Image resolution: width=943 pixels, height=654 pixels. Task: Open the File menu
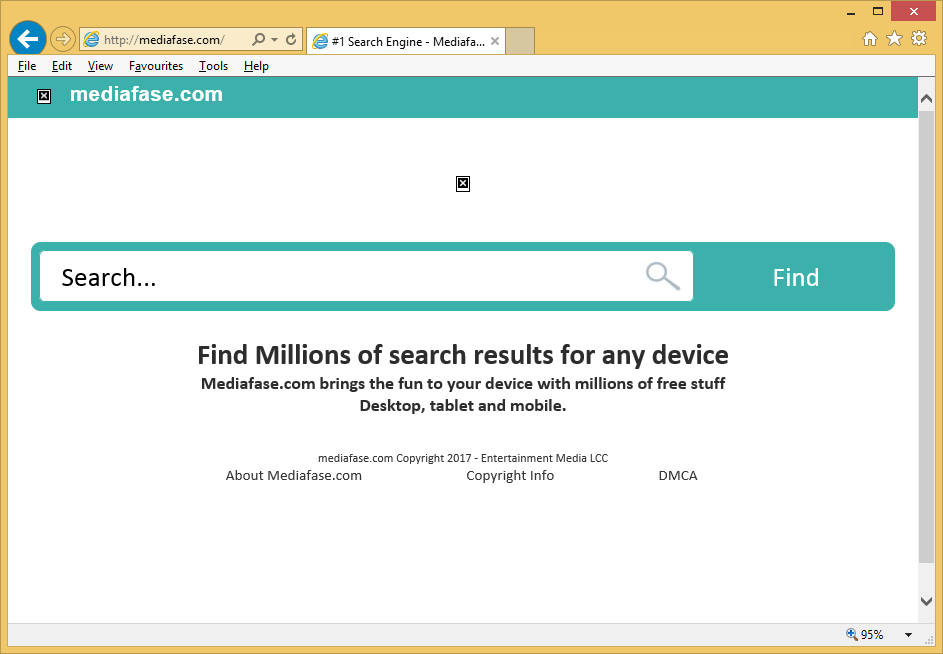tap(27, 66)
